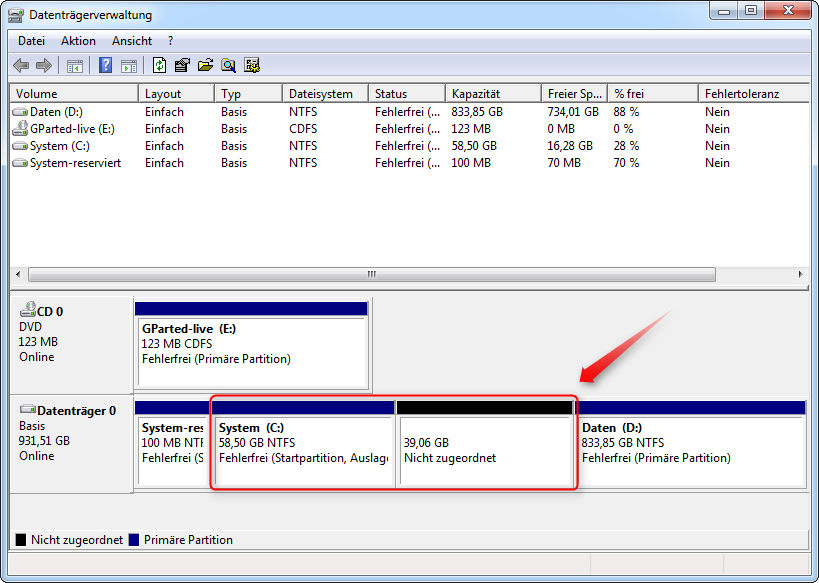Open the Datei menu
819x583 pixels.
[31, 41]
